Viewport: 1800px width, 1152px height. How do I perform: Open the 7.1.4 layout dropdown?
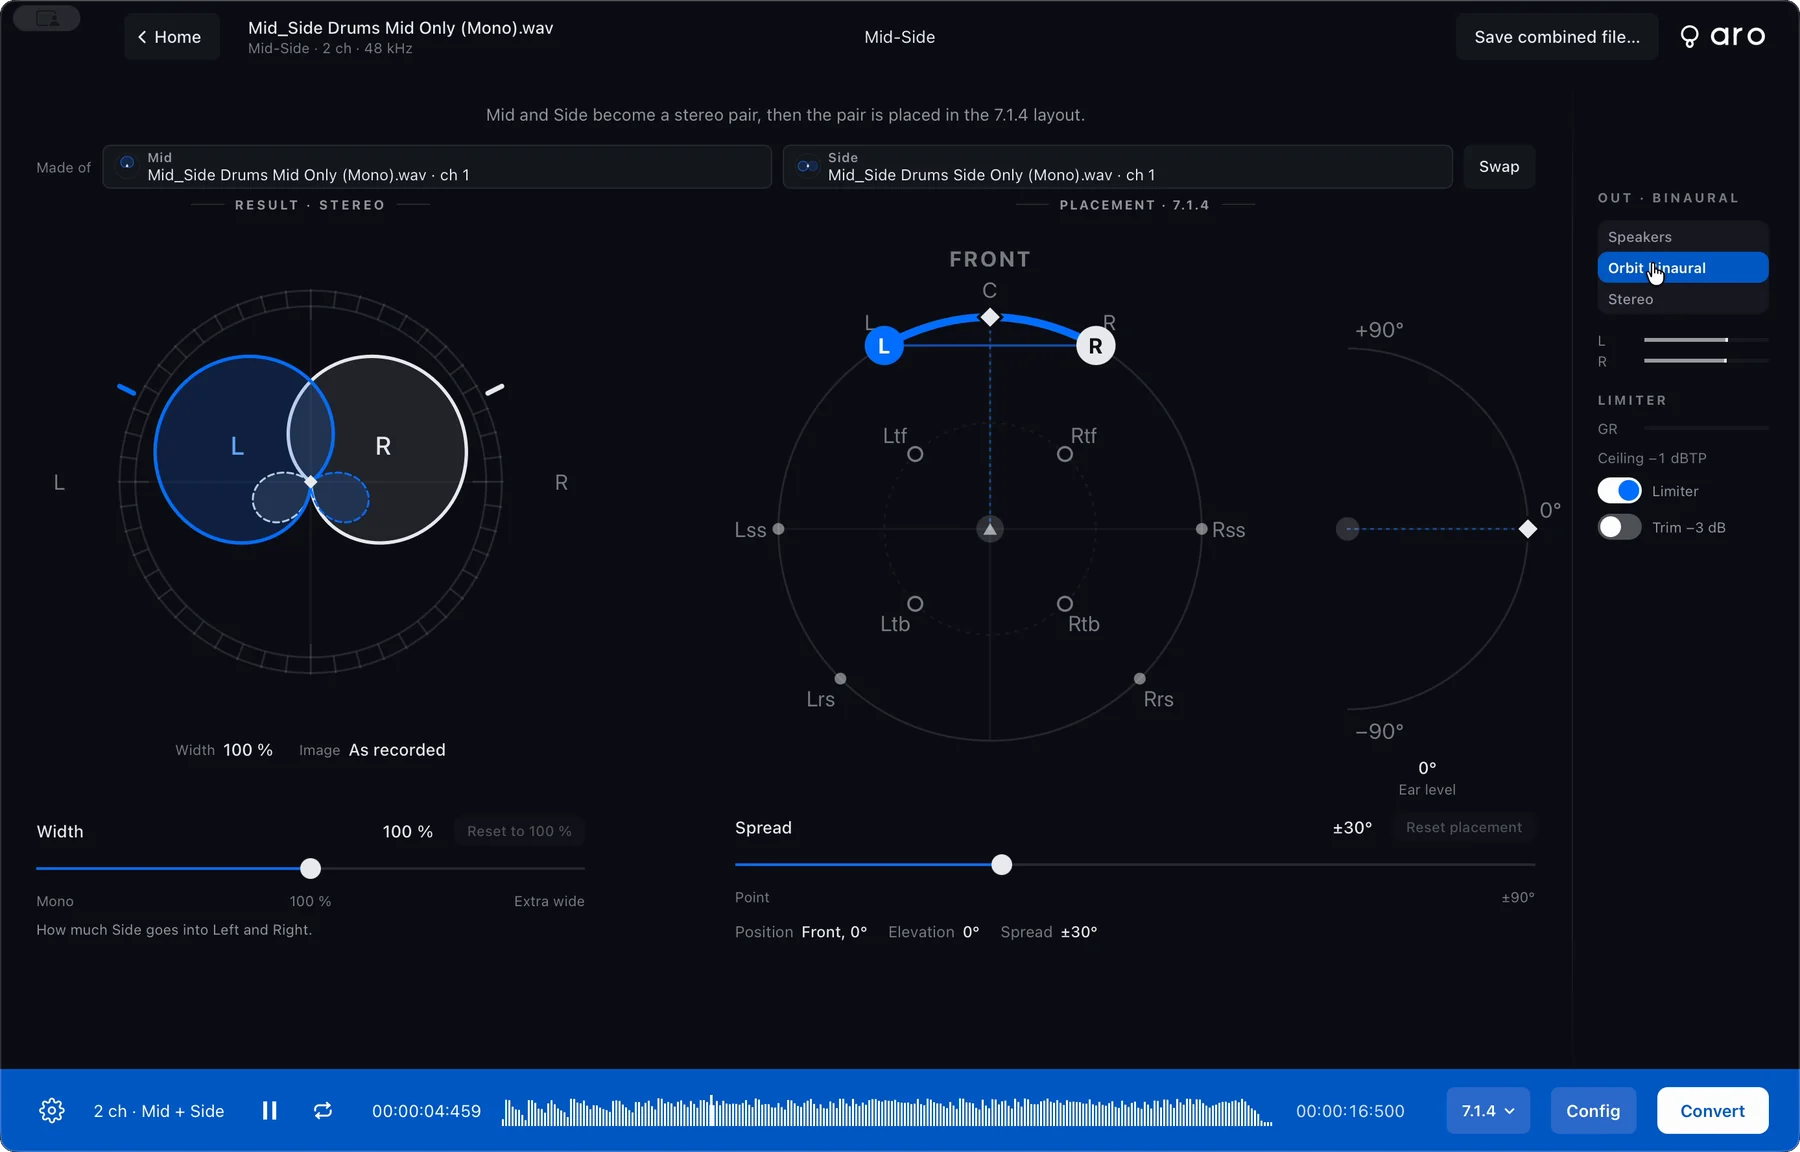pyautogui.click(x=1488, y=1111)
